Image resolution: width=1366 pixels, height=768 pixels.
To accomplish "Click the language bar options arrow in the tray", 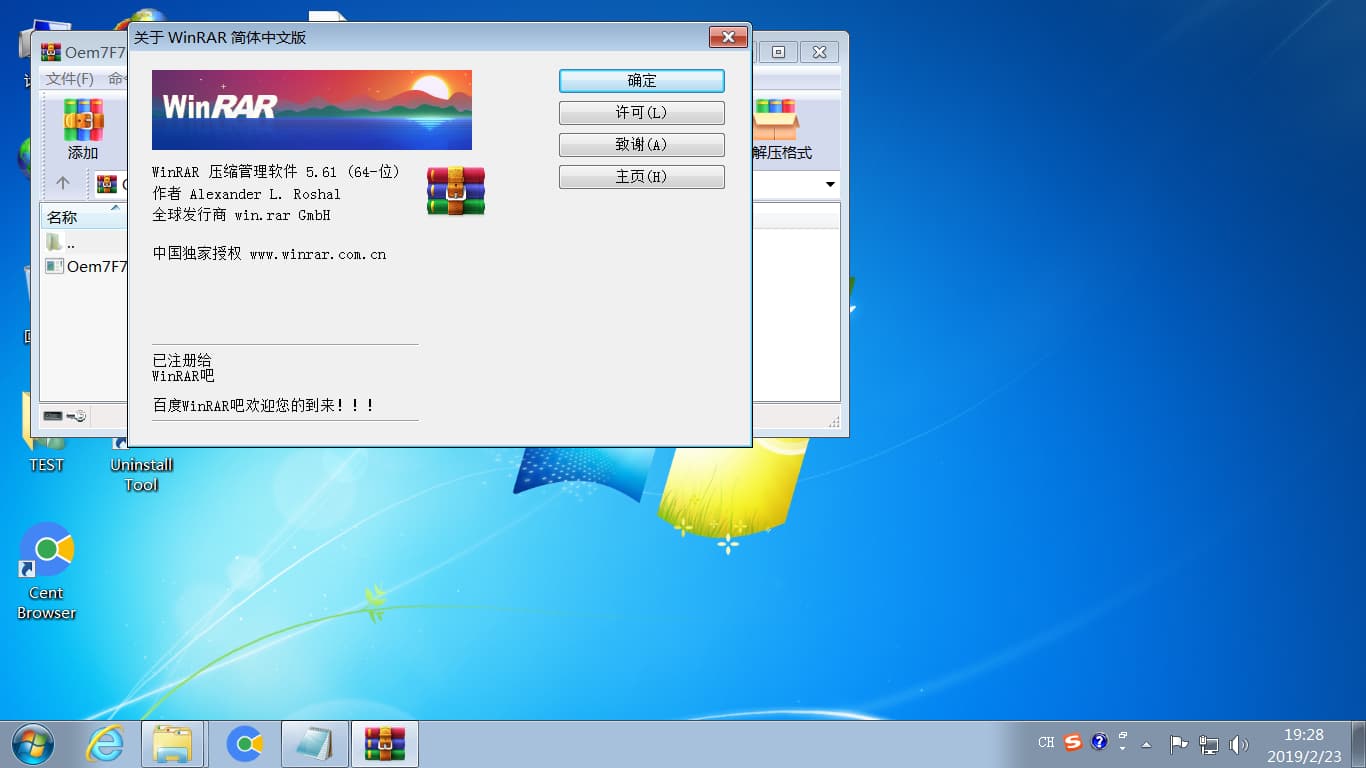I will pos(1123,747).
